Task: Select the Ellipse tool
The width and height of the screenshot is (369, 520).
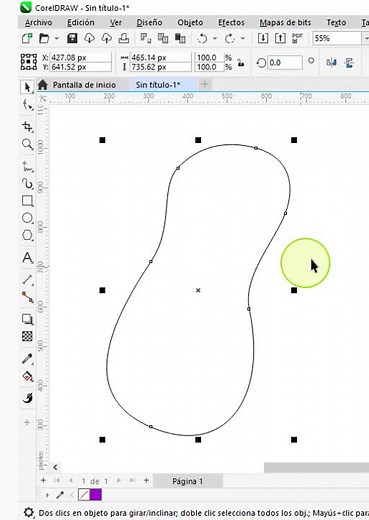Action: 27,218
